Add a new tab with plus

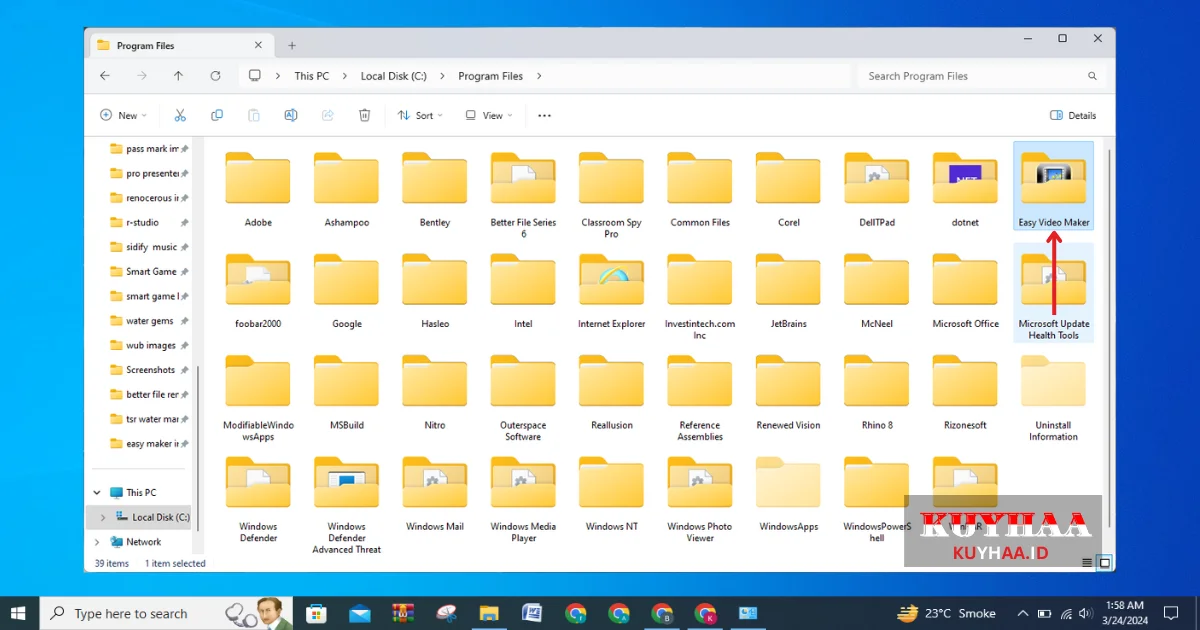coord(292,45)
